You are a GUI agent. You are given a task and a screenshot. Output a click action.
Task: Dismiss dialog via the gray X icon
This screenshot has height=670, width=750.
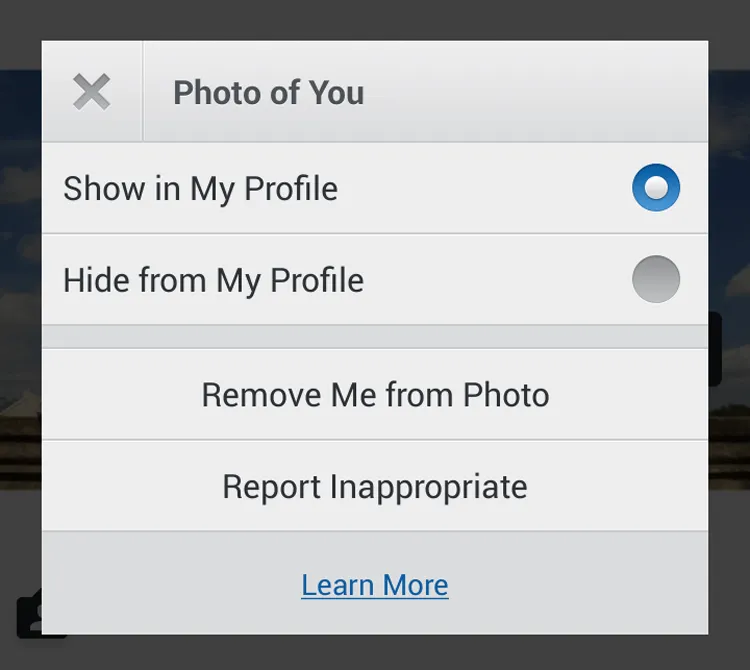coord(92,92)
